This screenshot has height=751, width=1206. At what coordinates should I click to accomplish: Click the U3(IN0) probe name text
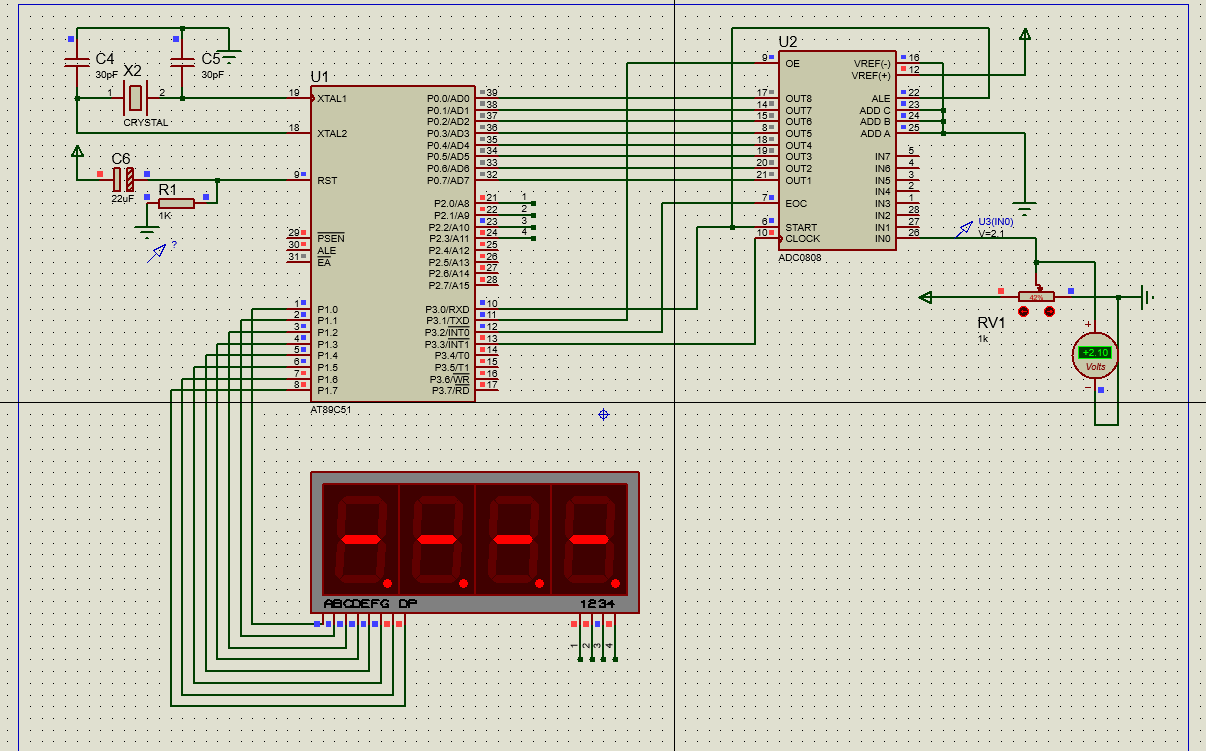[996, 221]
